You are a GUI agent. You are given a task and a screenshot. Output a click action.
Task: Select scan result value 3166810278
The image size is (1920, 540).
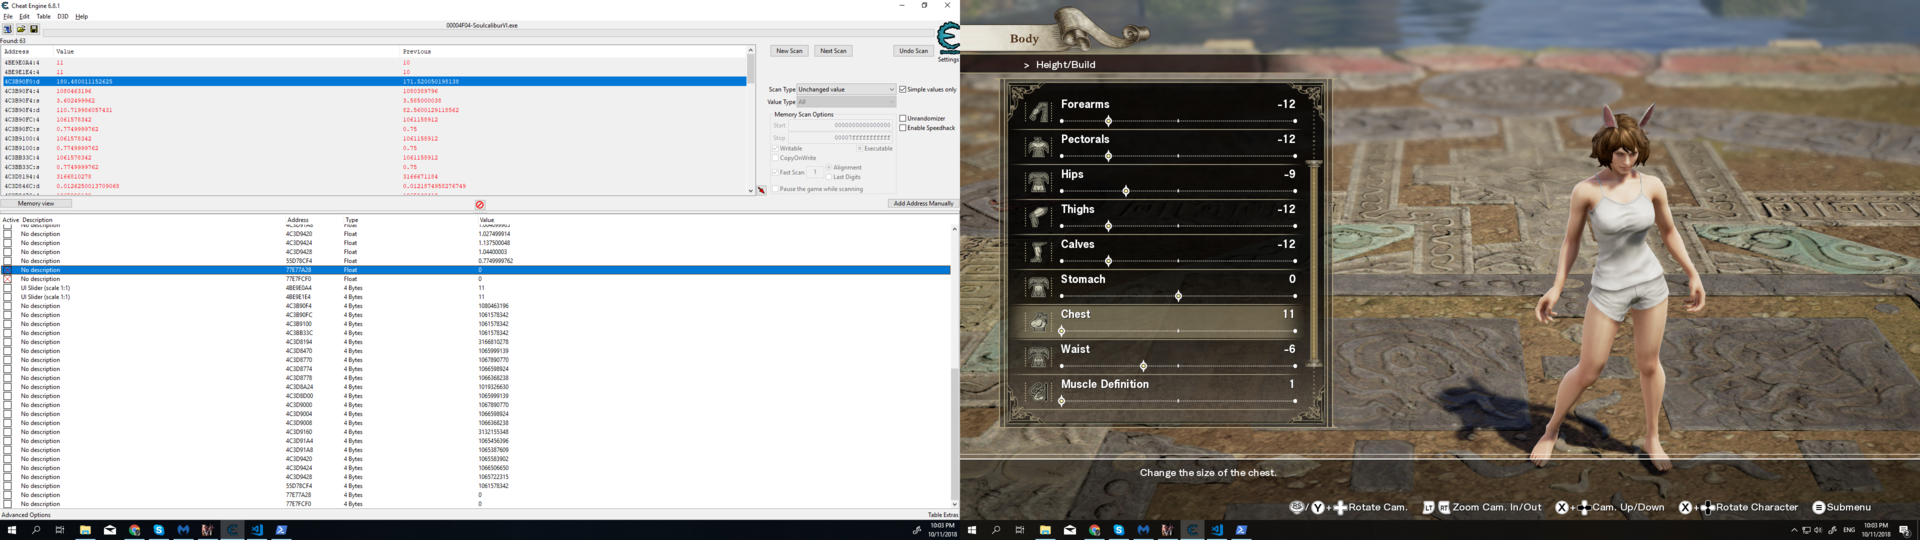pos(74,177)
